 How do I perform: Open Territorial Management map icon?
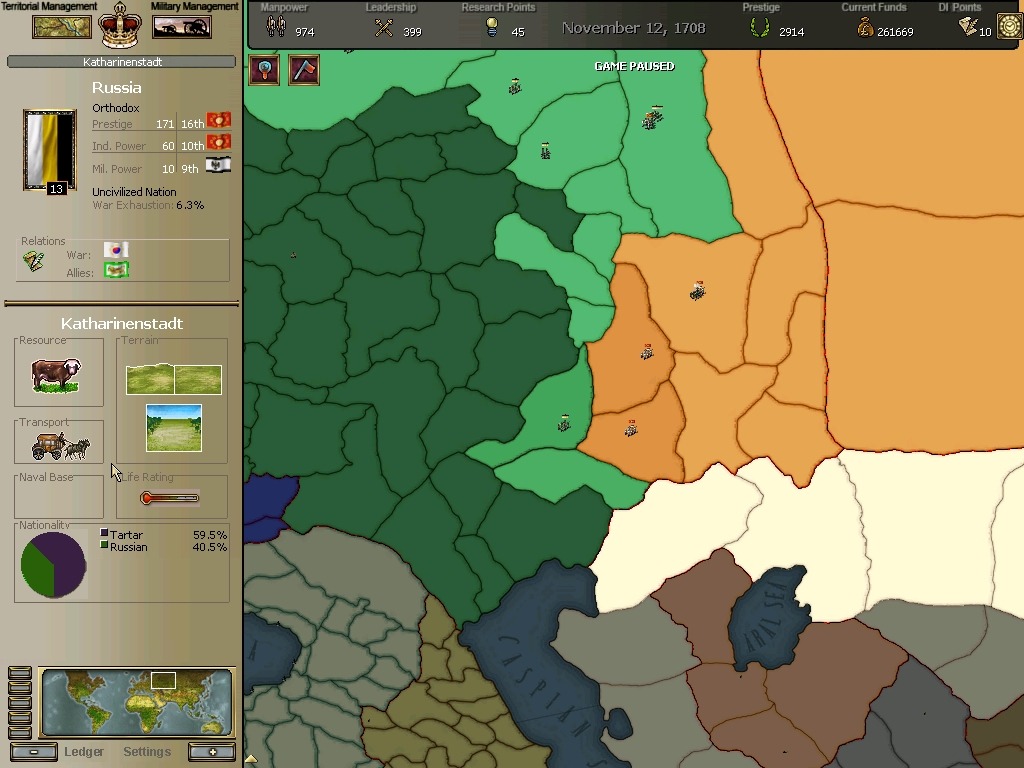click(x=61, y=27)
